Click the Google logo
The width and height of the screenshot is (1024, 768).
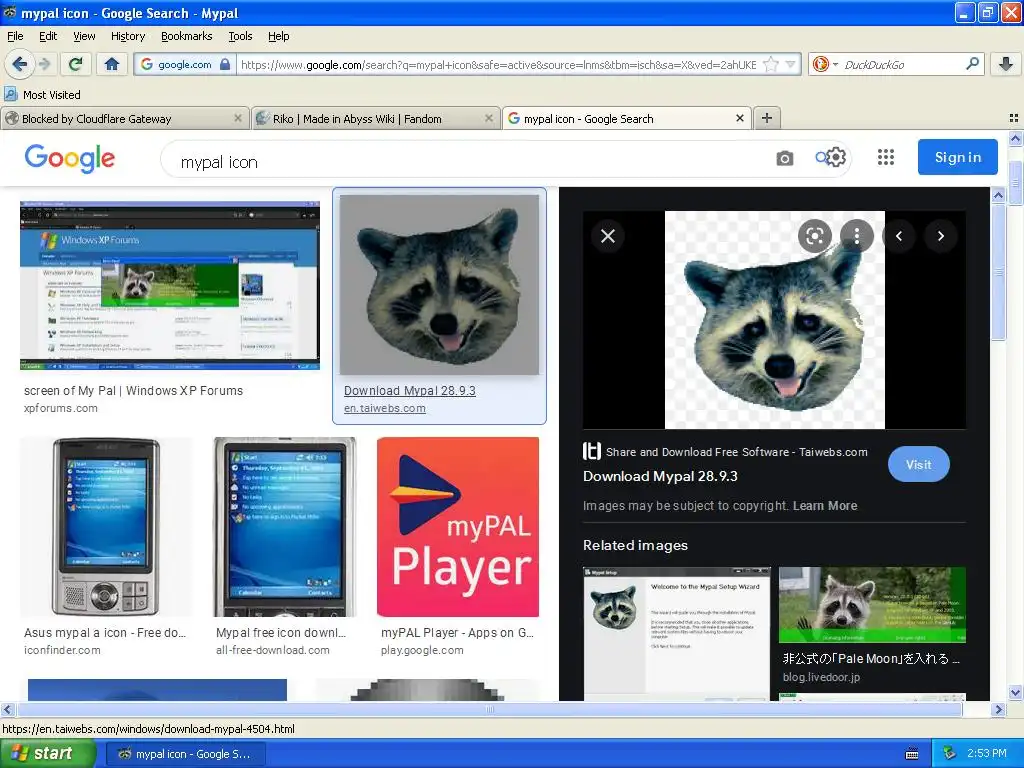click(70, 159)
